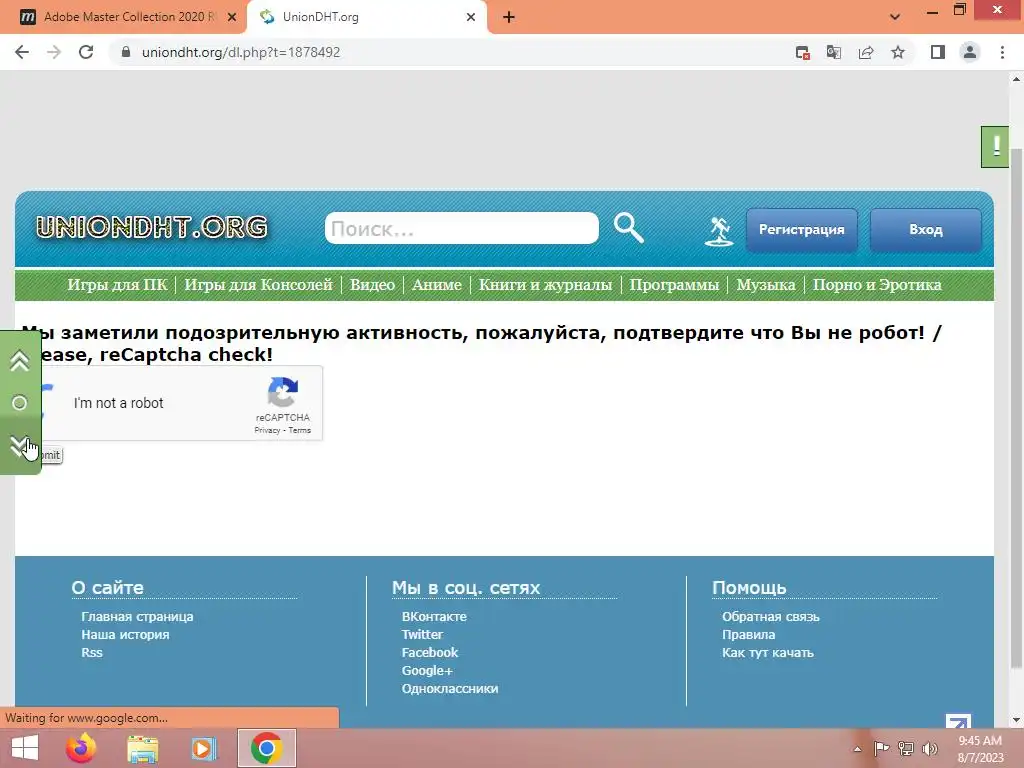
Task: Switch to the UnionDHT.org tab
Action: pyautogui.click(x=366, y=17)
